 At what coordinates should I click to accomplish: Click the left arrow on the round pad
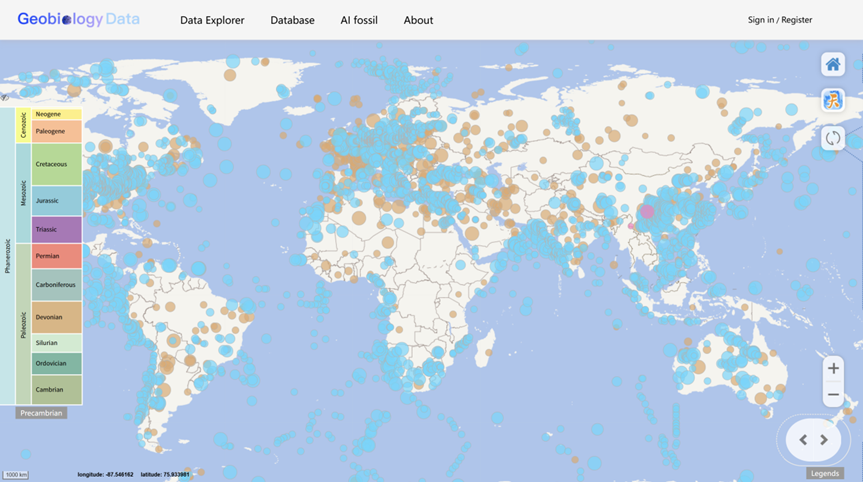(x=803, y=440)
